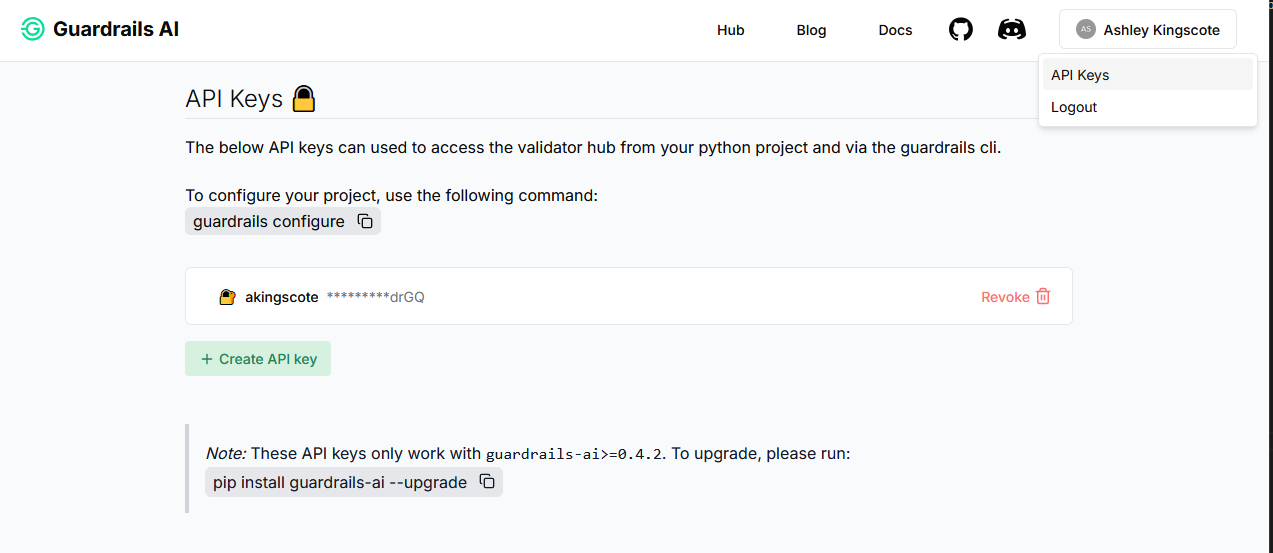Open the GitHub repository icon
The height and width of the screenshot is (553, 1273).
960,30
